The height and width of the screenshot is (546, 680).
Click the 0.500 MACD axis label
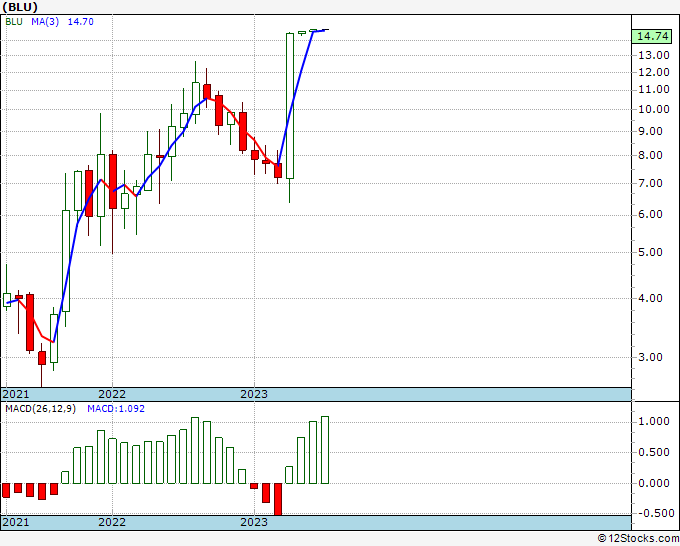[654, 452]
